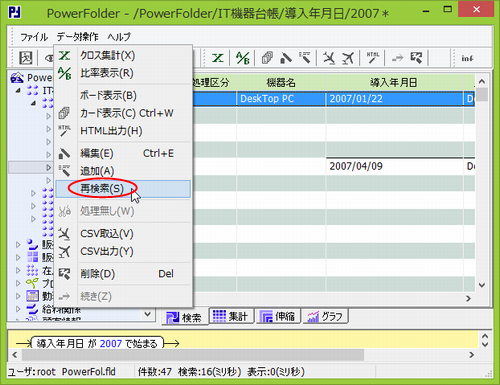Choose CSV取込(V) from the menu

tap(123, 234)
